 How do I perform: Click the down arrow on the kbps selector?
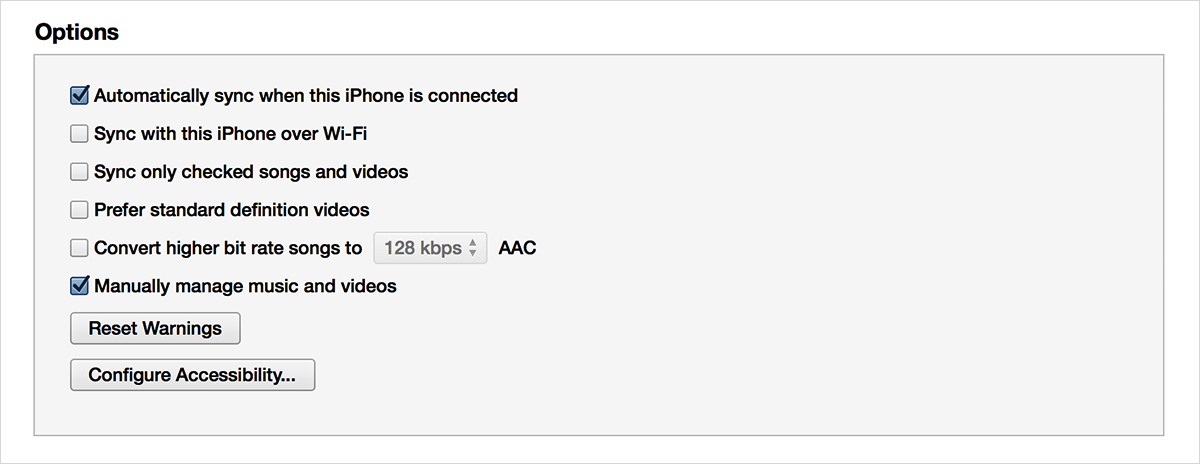(x=473, y=253)
